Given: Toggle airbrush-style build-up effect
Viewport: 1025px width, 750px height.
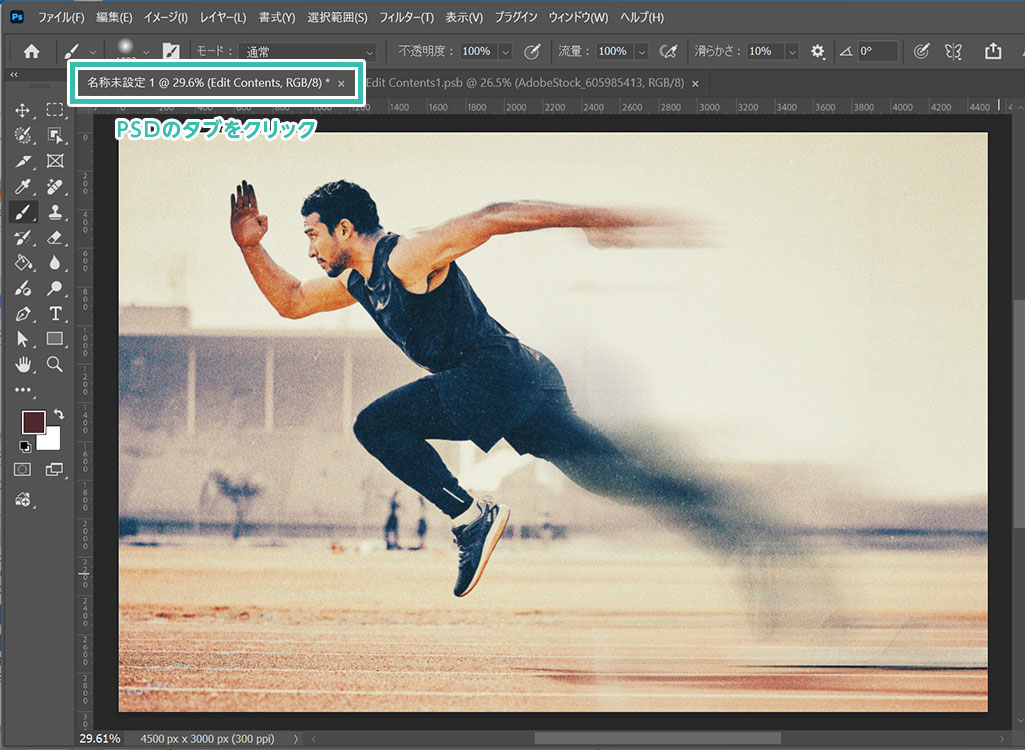Looking at the screenshot, I should point(669,51).
